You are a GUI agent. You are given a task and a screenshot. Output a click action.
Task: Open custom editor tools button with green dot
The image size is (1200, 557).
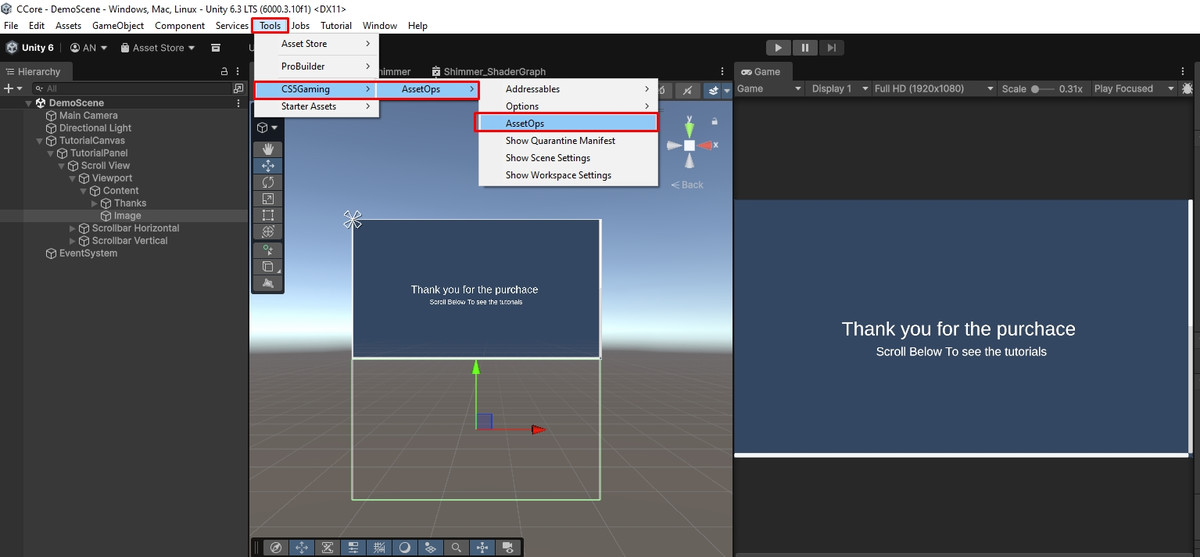click(x=268, y=250)
